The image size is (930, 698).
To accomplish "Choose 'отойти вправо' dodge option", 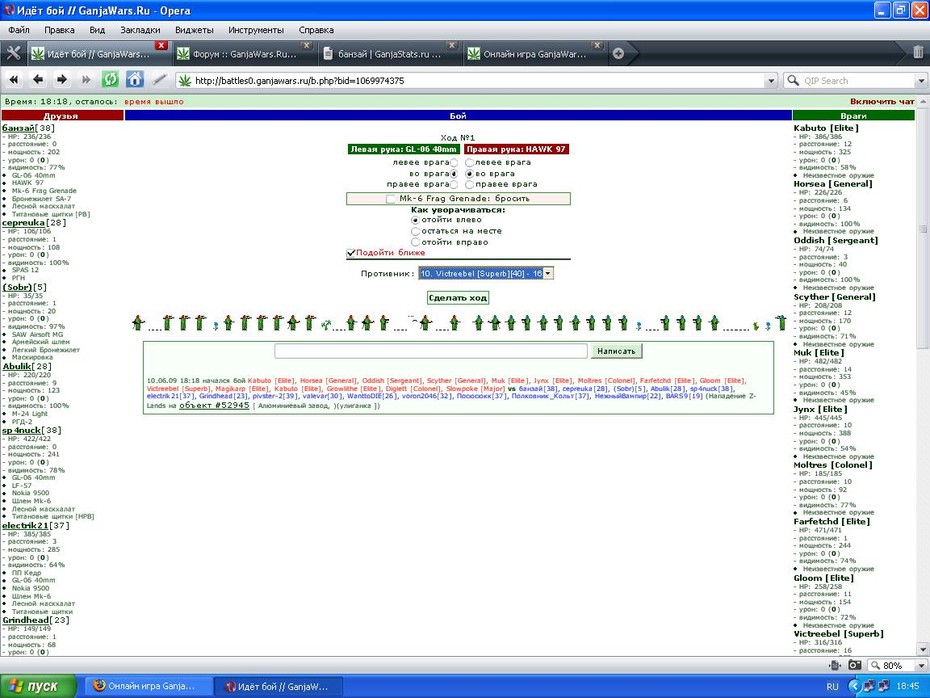I will (415, 242).
